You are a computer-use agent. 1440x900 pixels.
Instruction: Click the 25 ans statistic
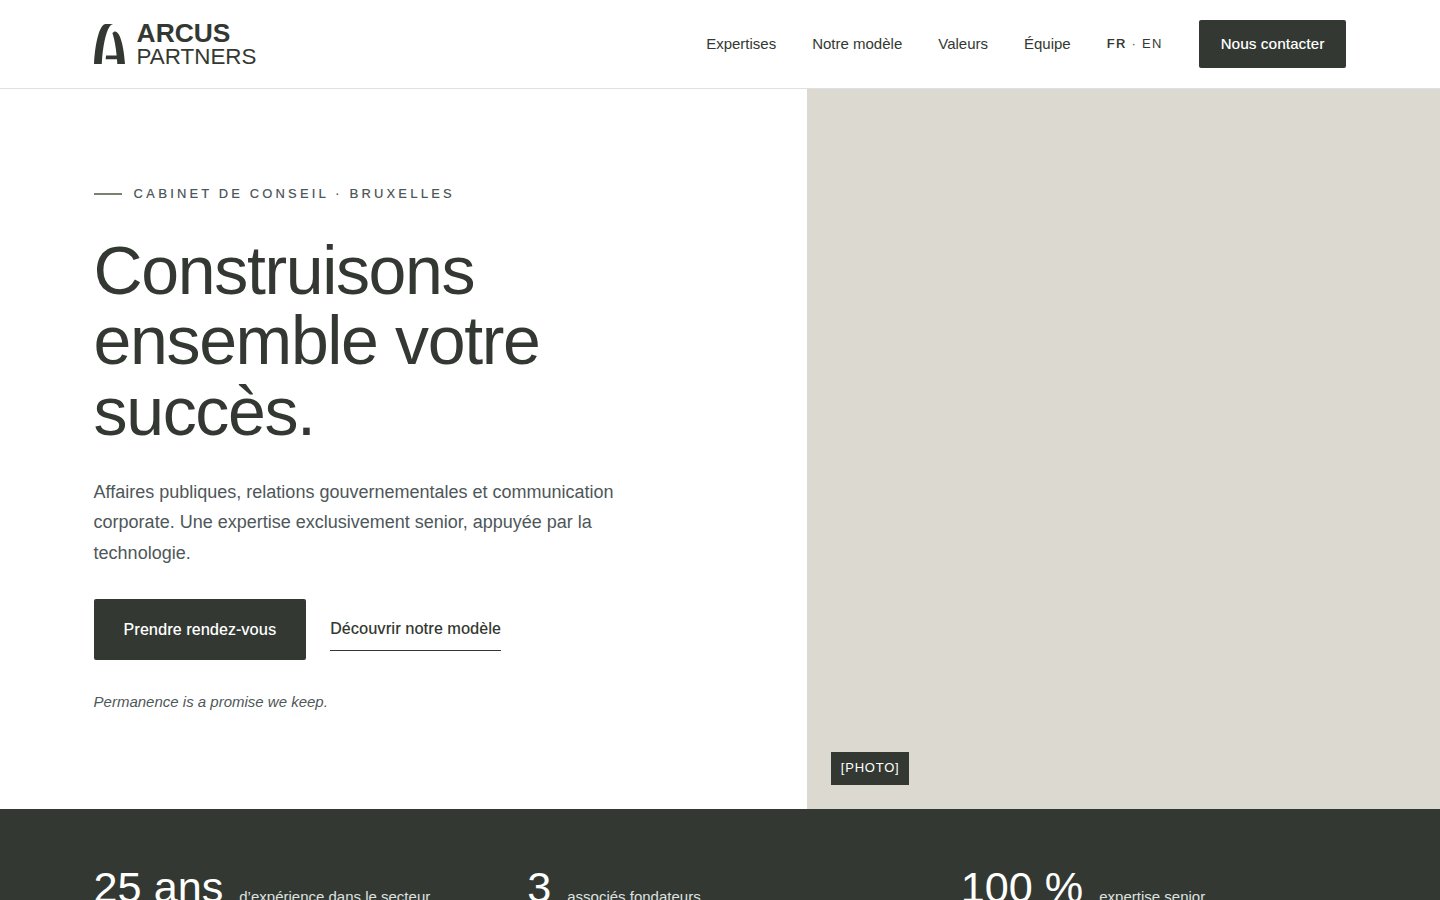click(x=262, y=886)
